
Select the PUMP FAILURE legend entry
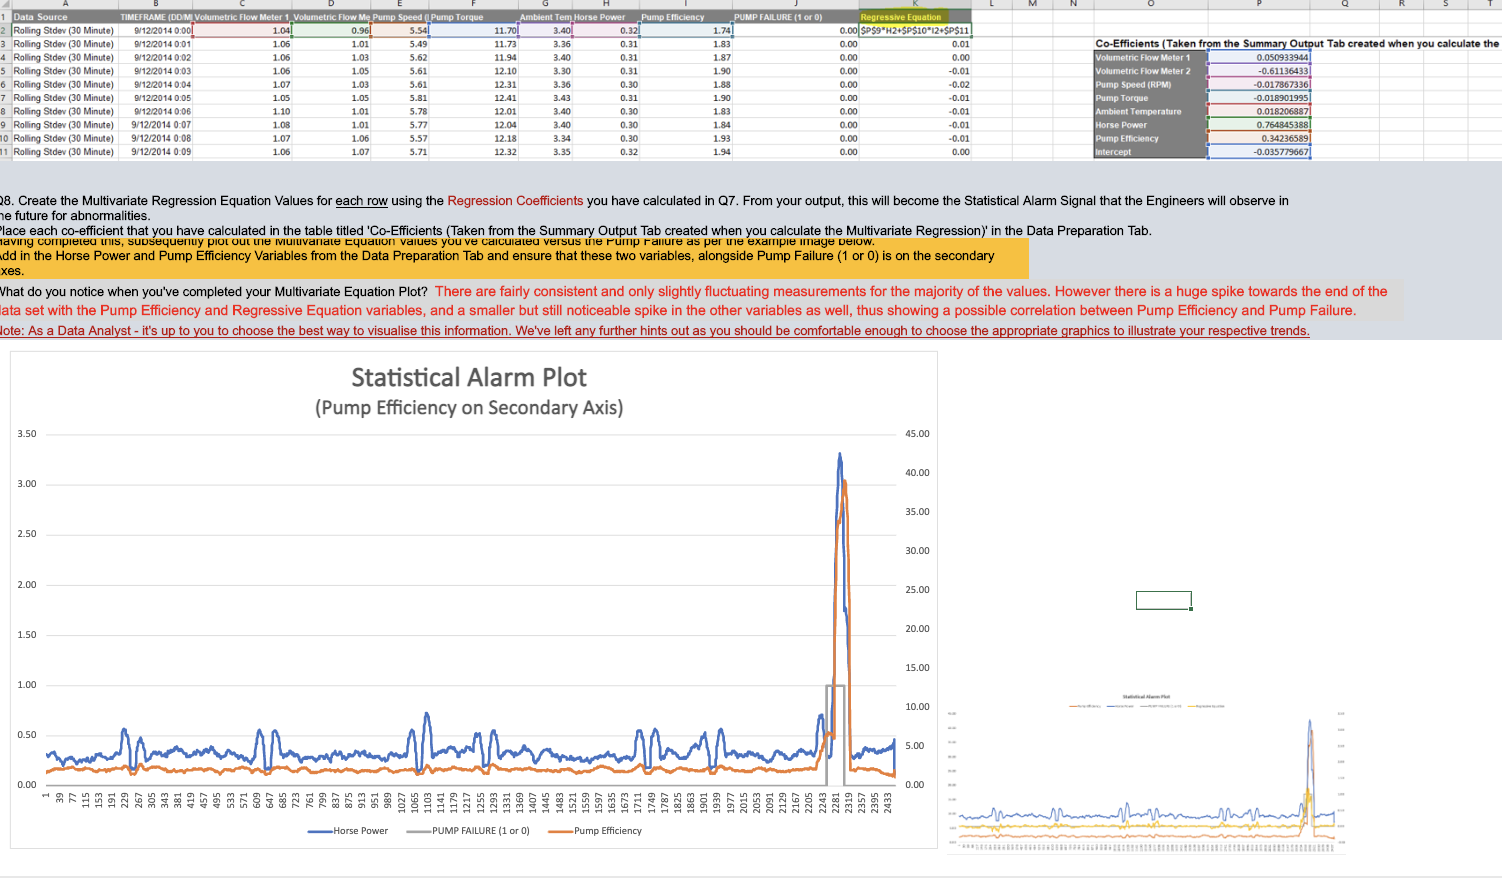[468, 831]
